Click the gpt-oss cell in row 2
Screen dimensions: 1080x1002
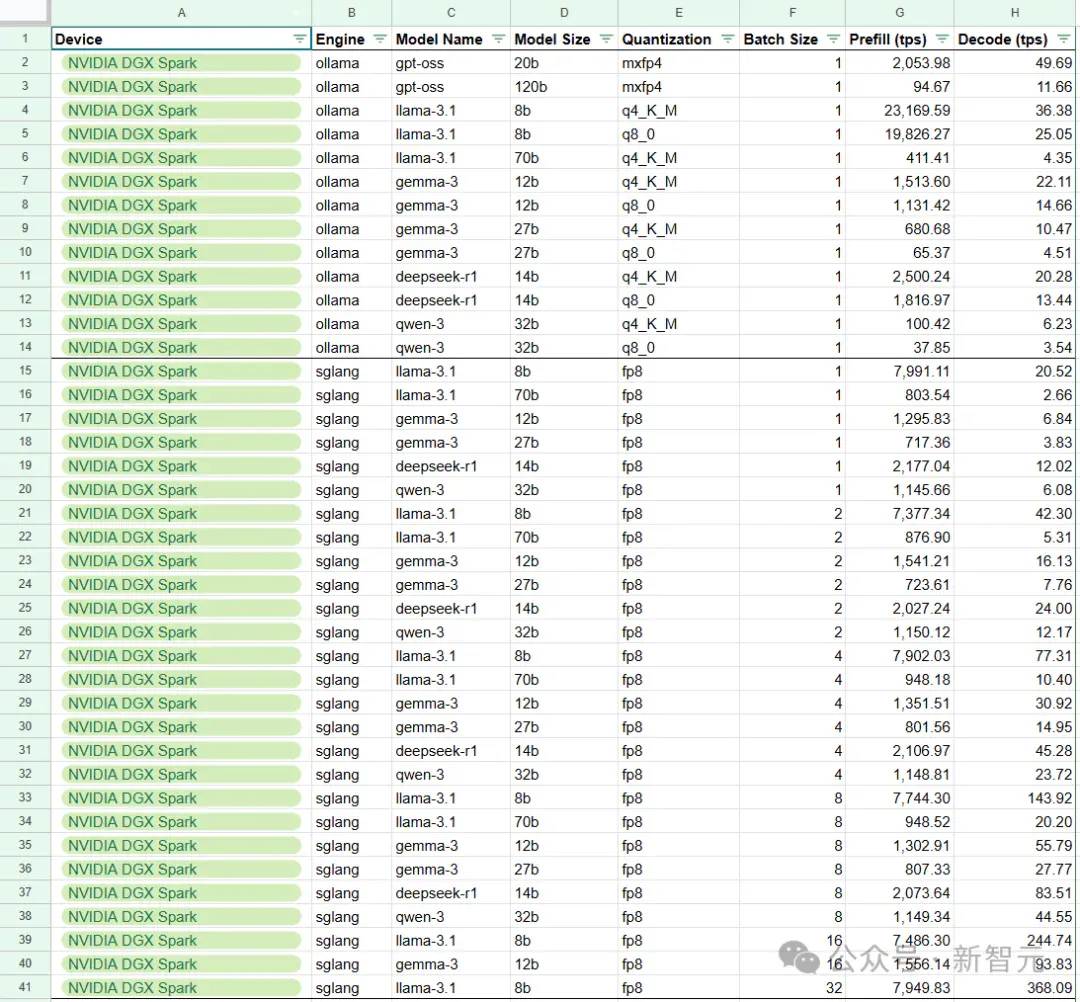450,63
